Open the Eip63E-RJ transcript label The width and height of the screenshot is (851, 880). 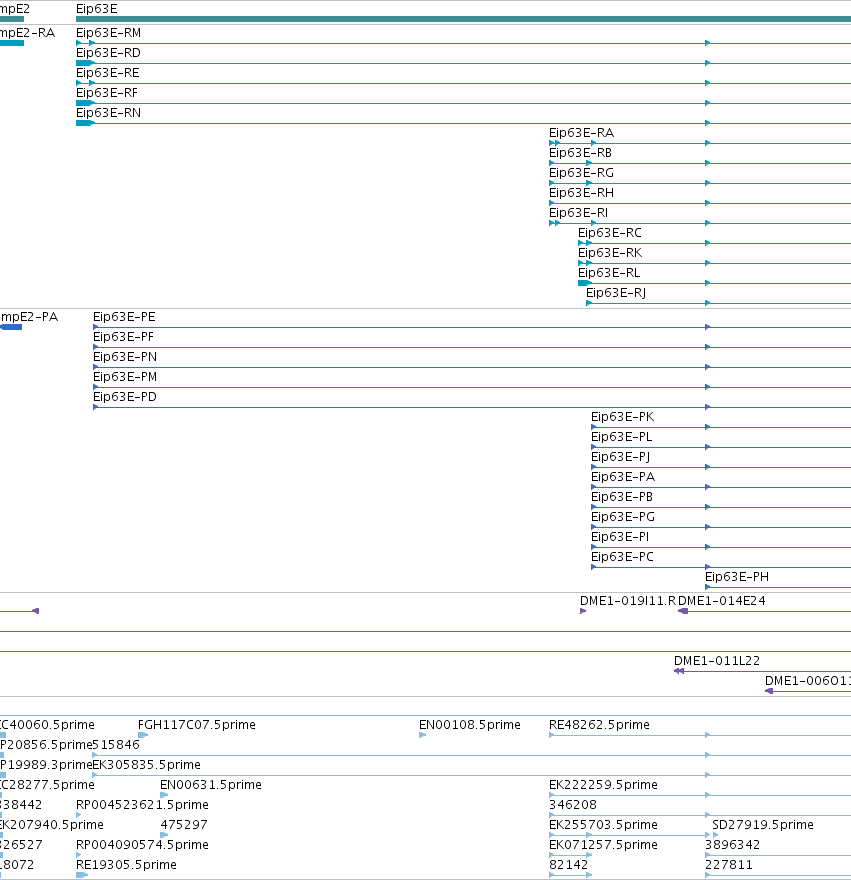[616, 293]
